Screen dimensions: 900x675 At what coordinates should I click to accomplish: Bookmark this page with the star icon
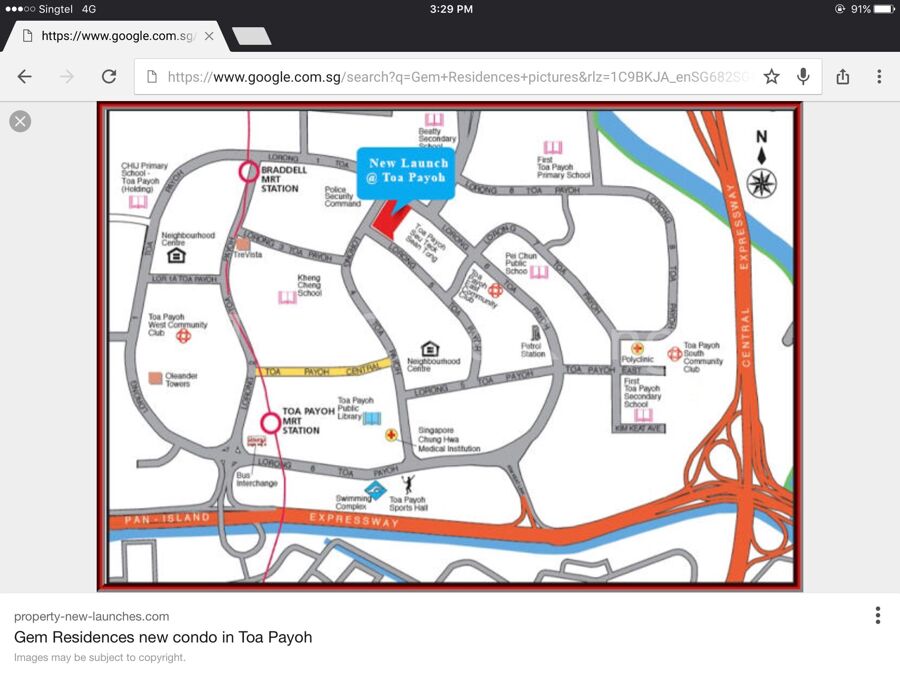point(771,77)
